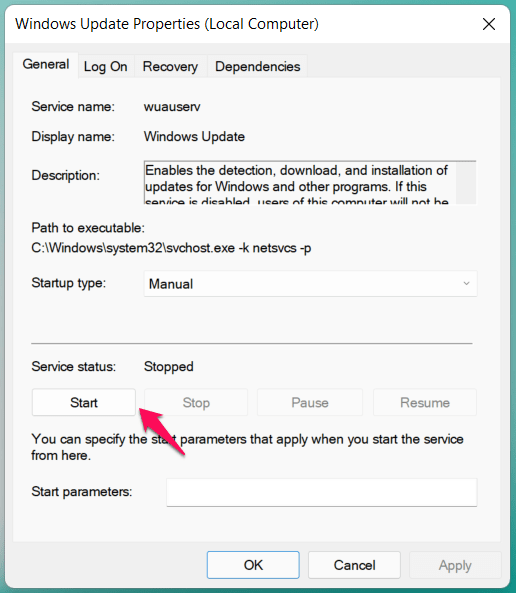Select the service name text wuauserv
516x593 pixels.
172,107
